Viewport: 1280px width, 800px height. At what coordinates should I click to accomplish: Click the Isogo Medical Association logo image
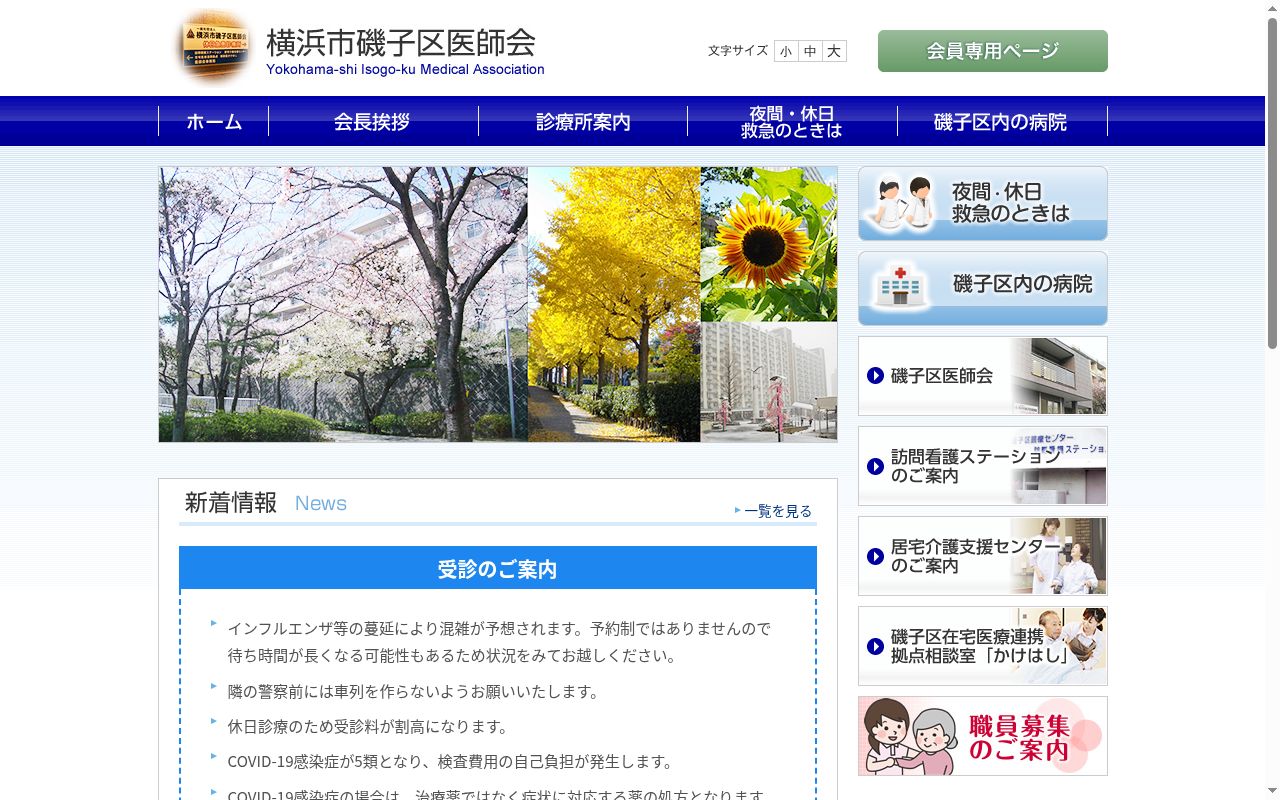(x=213, y=48)
